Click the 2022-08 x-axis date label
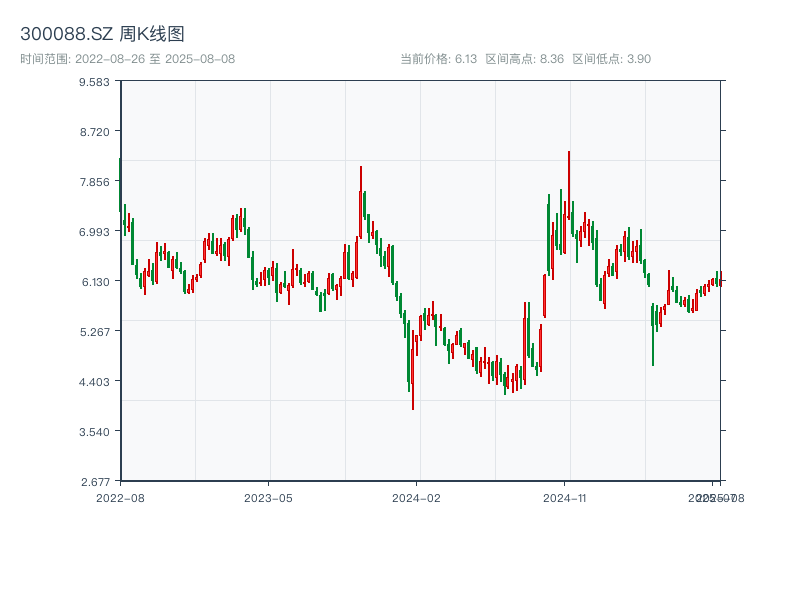 point(120,497)
